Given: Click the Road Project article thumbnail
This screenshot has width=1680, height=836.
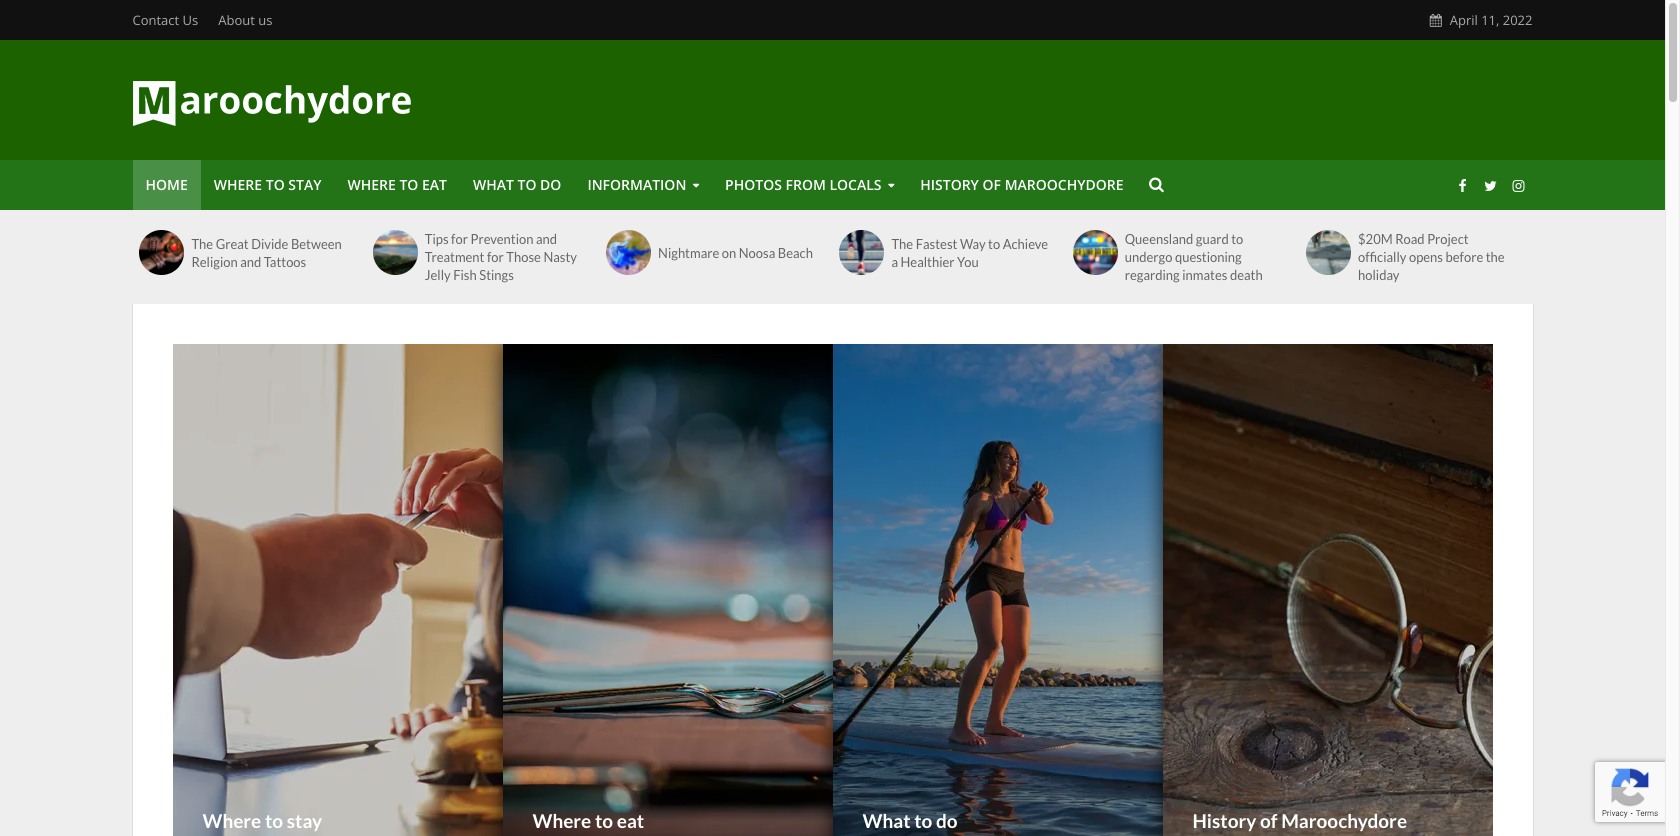Looking at the screenshot, I should (1328, 253).
